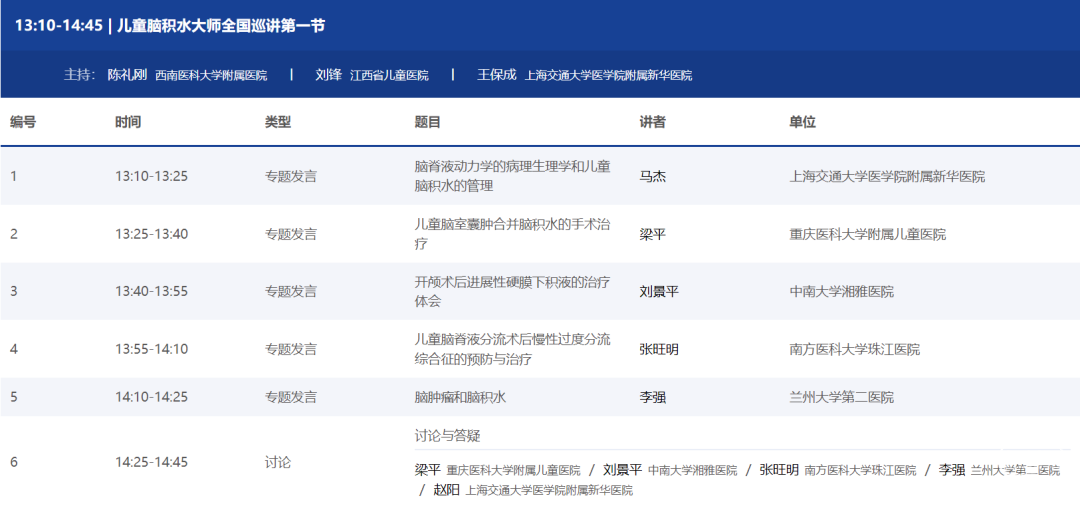Select host name 陈礼刚 in the header
1080x508 pixels.
pos(129,75)
